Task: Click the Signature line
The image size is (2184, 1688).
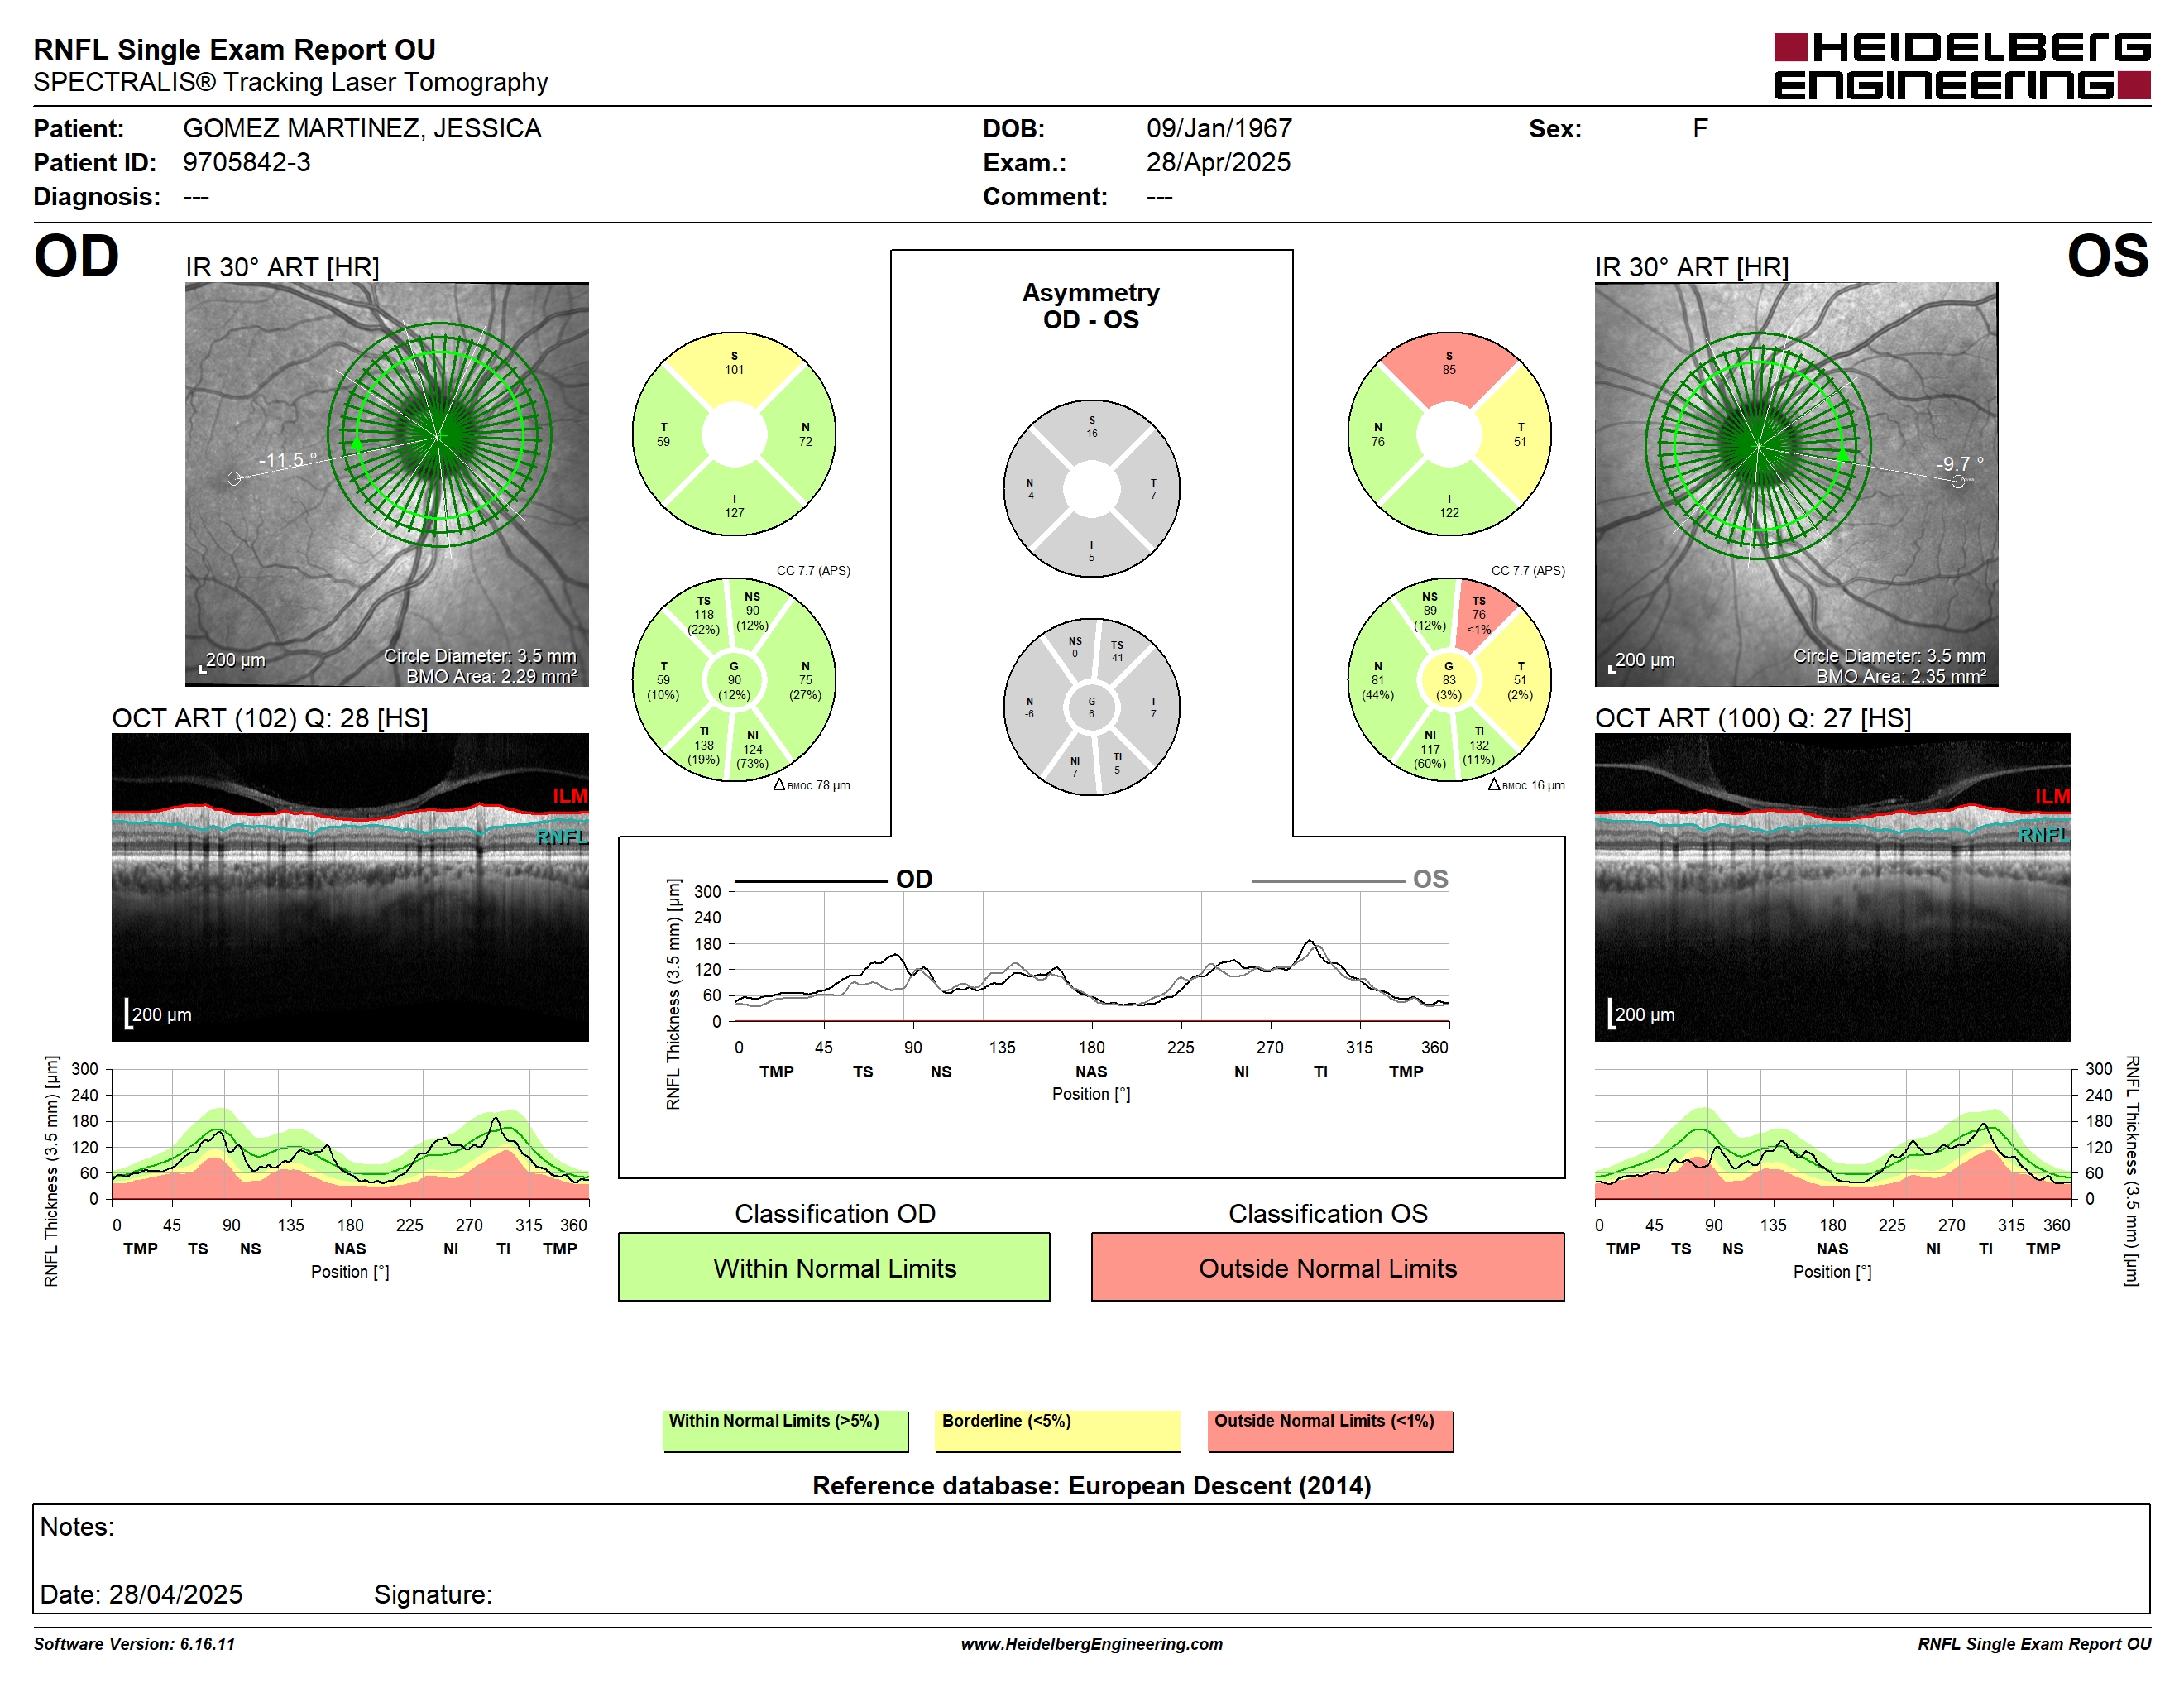Action: click(x=433, y=1594)
